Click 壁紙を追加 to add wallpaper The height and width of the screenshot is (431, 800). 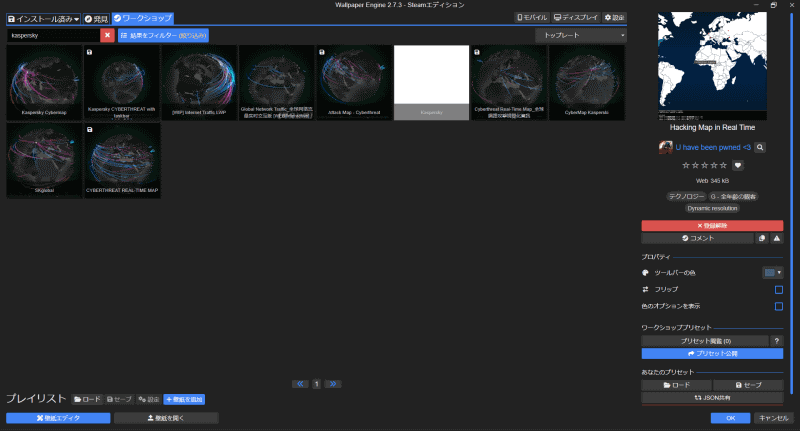(184, 399)
